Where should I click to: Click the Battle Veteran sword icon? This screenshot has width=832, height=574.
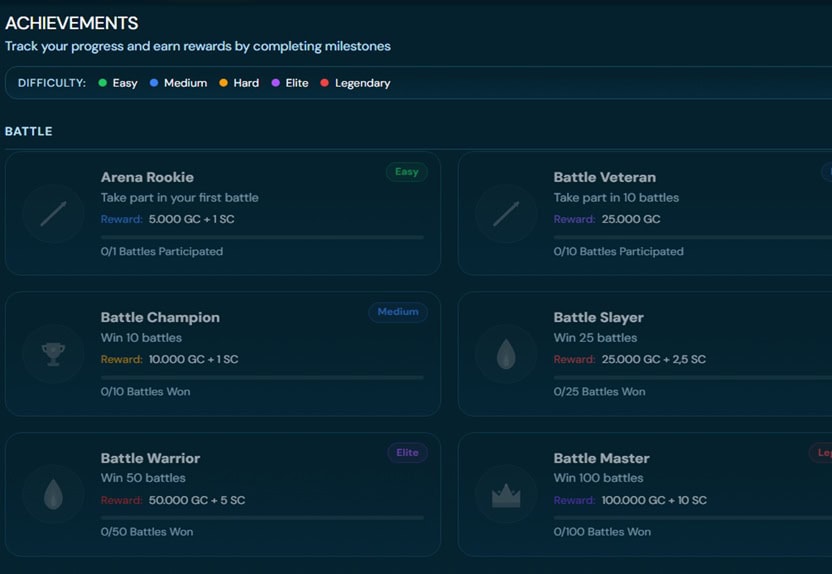(506, 214)
